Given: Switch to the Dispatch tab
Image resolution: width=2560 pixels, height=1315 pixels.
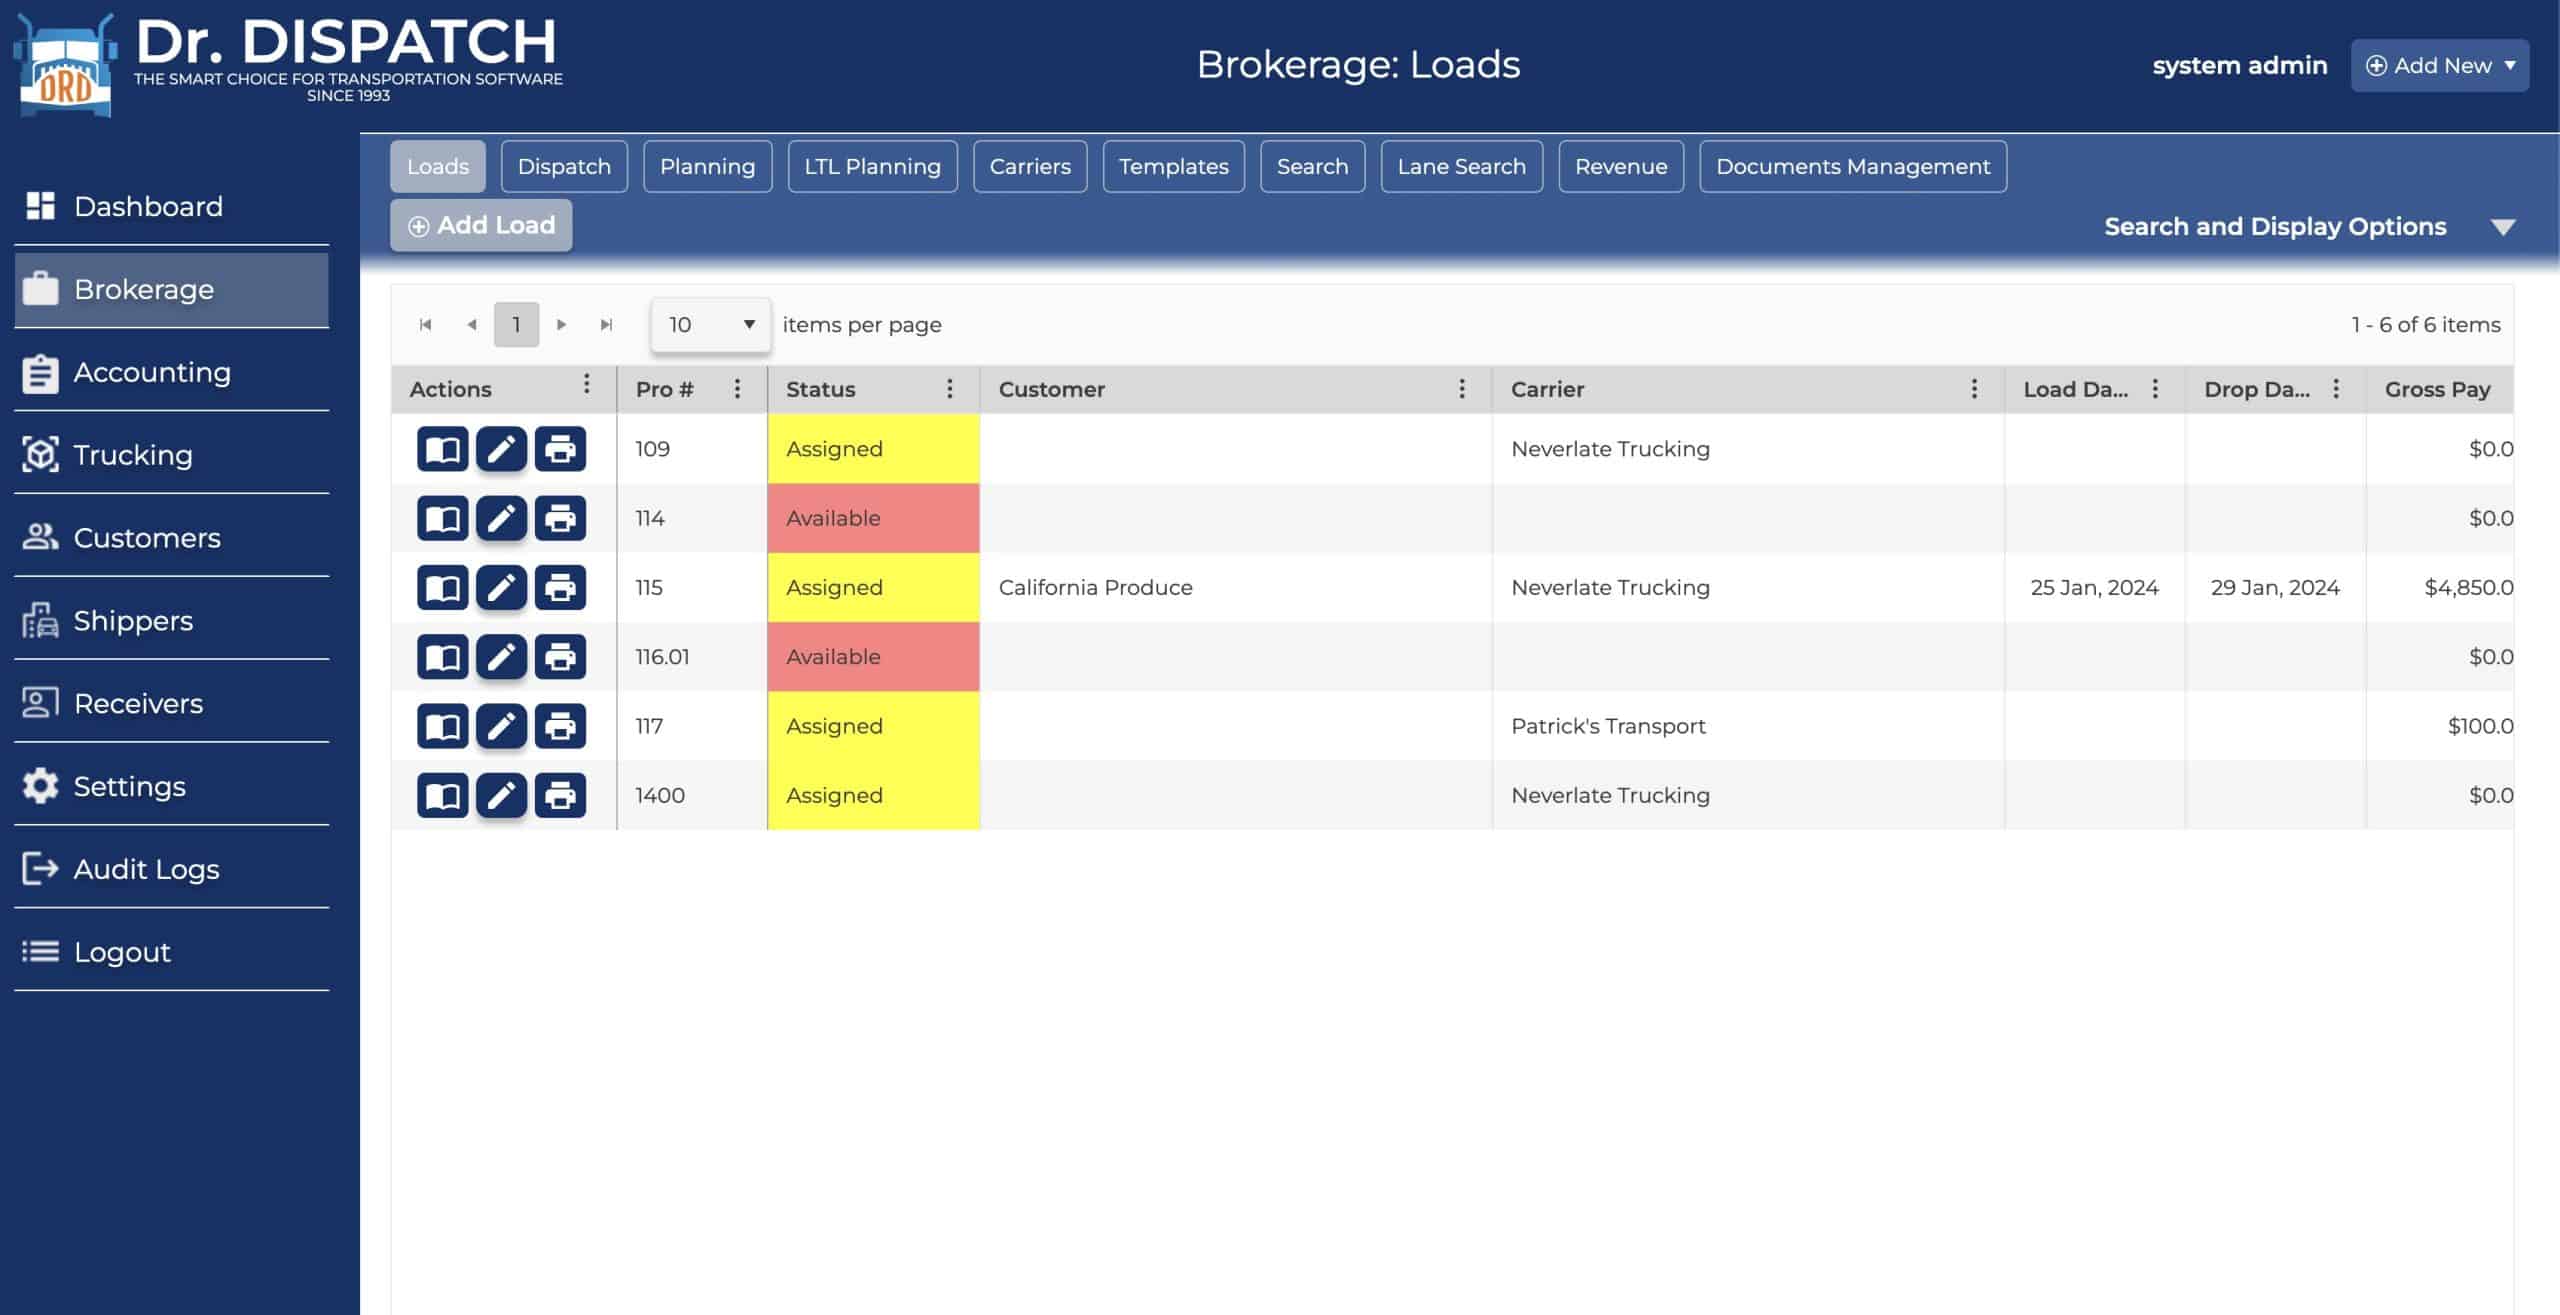Looking at the screenshot, I should [x=564, y=167].
